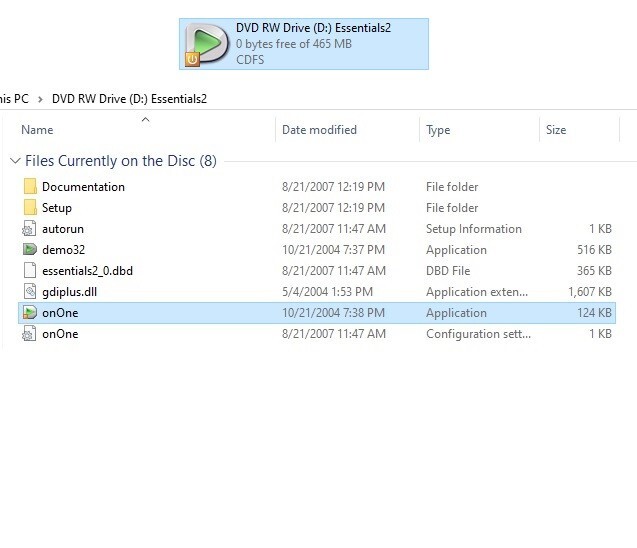
Task: Expand the breadcrumb arrow after This PC
Action: (x=40, y=99)
